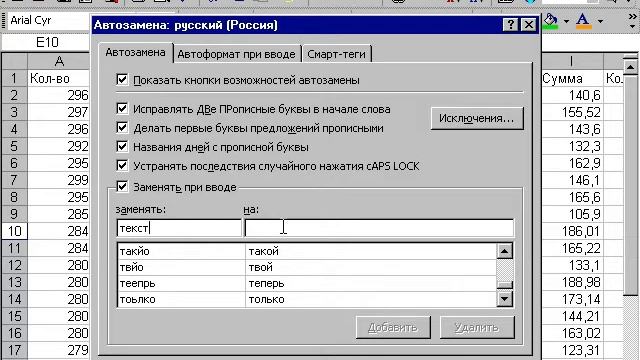Viewport: 640px width, 360px height.
Task: Toggle Заменять при вводе checkbox
Action: tap(122, 187)
